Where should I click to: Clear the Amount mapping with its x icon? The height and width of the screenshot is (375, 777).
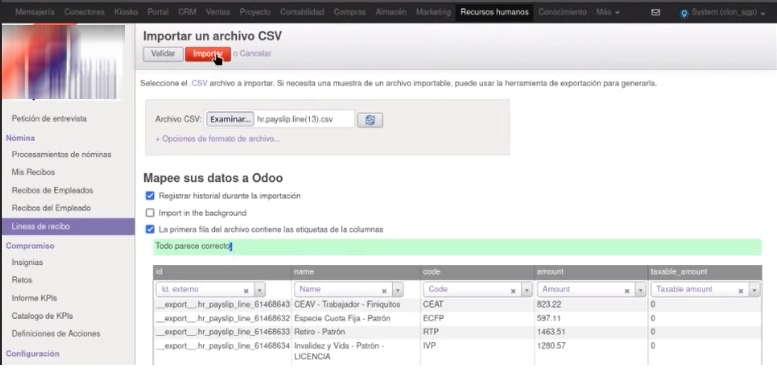(627, 291)
